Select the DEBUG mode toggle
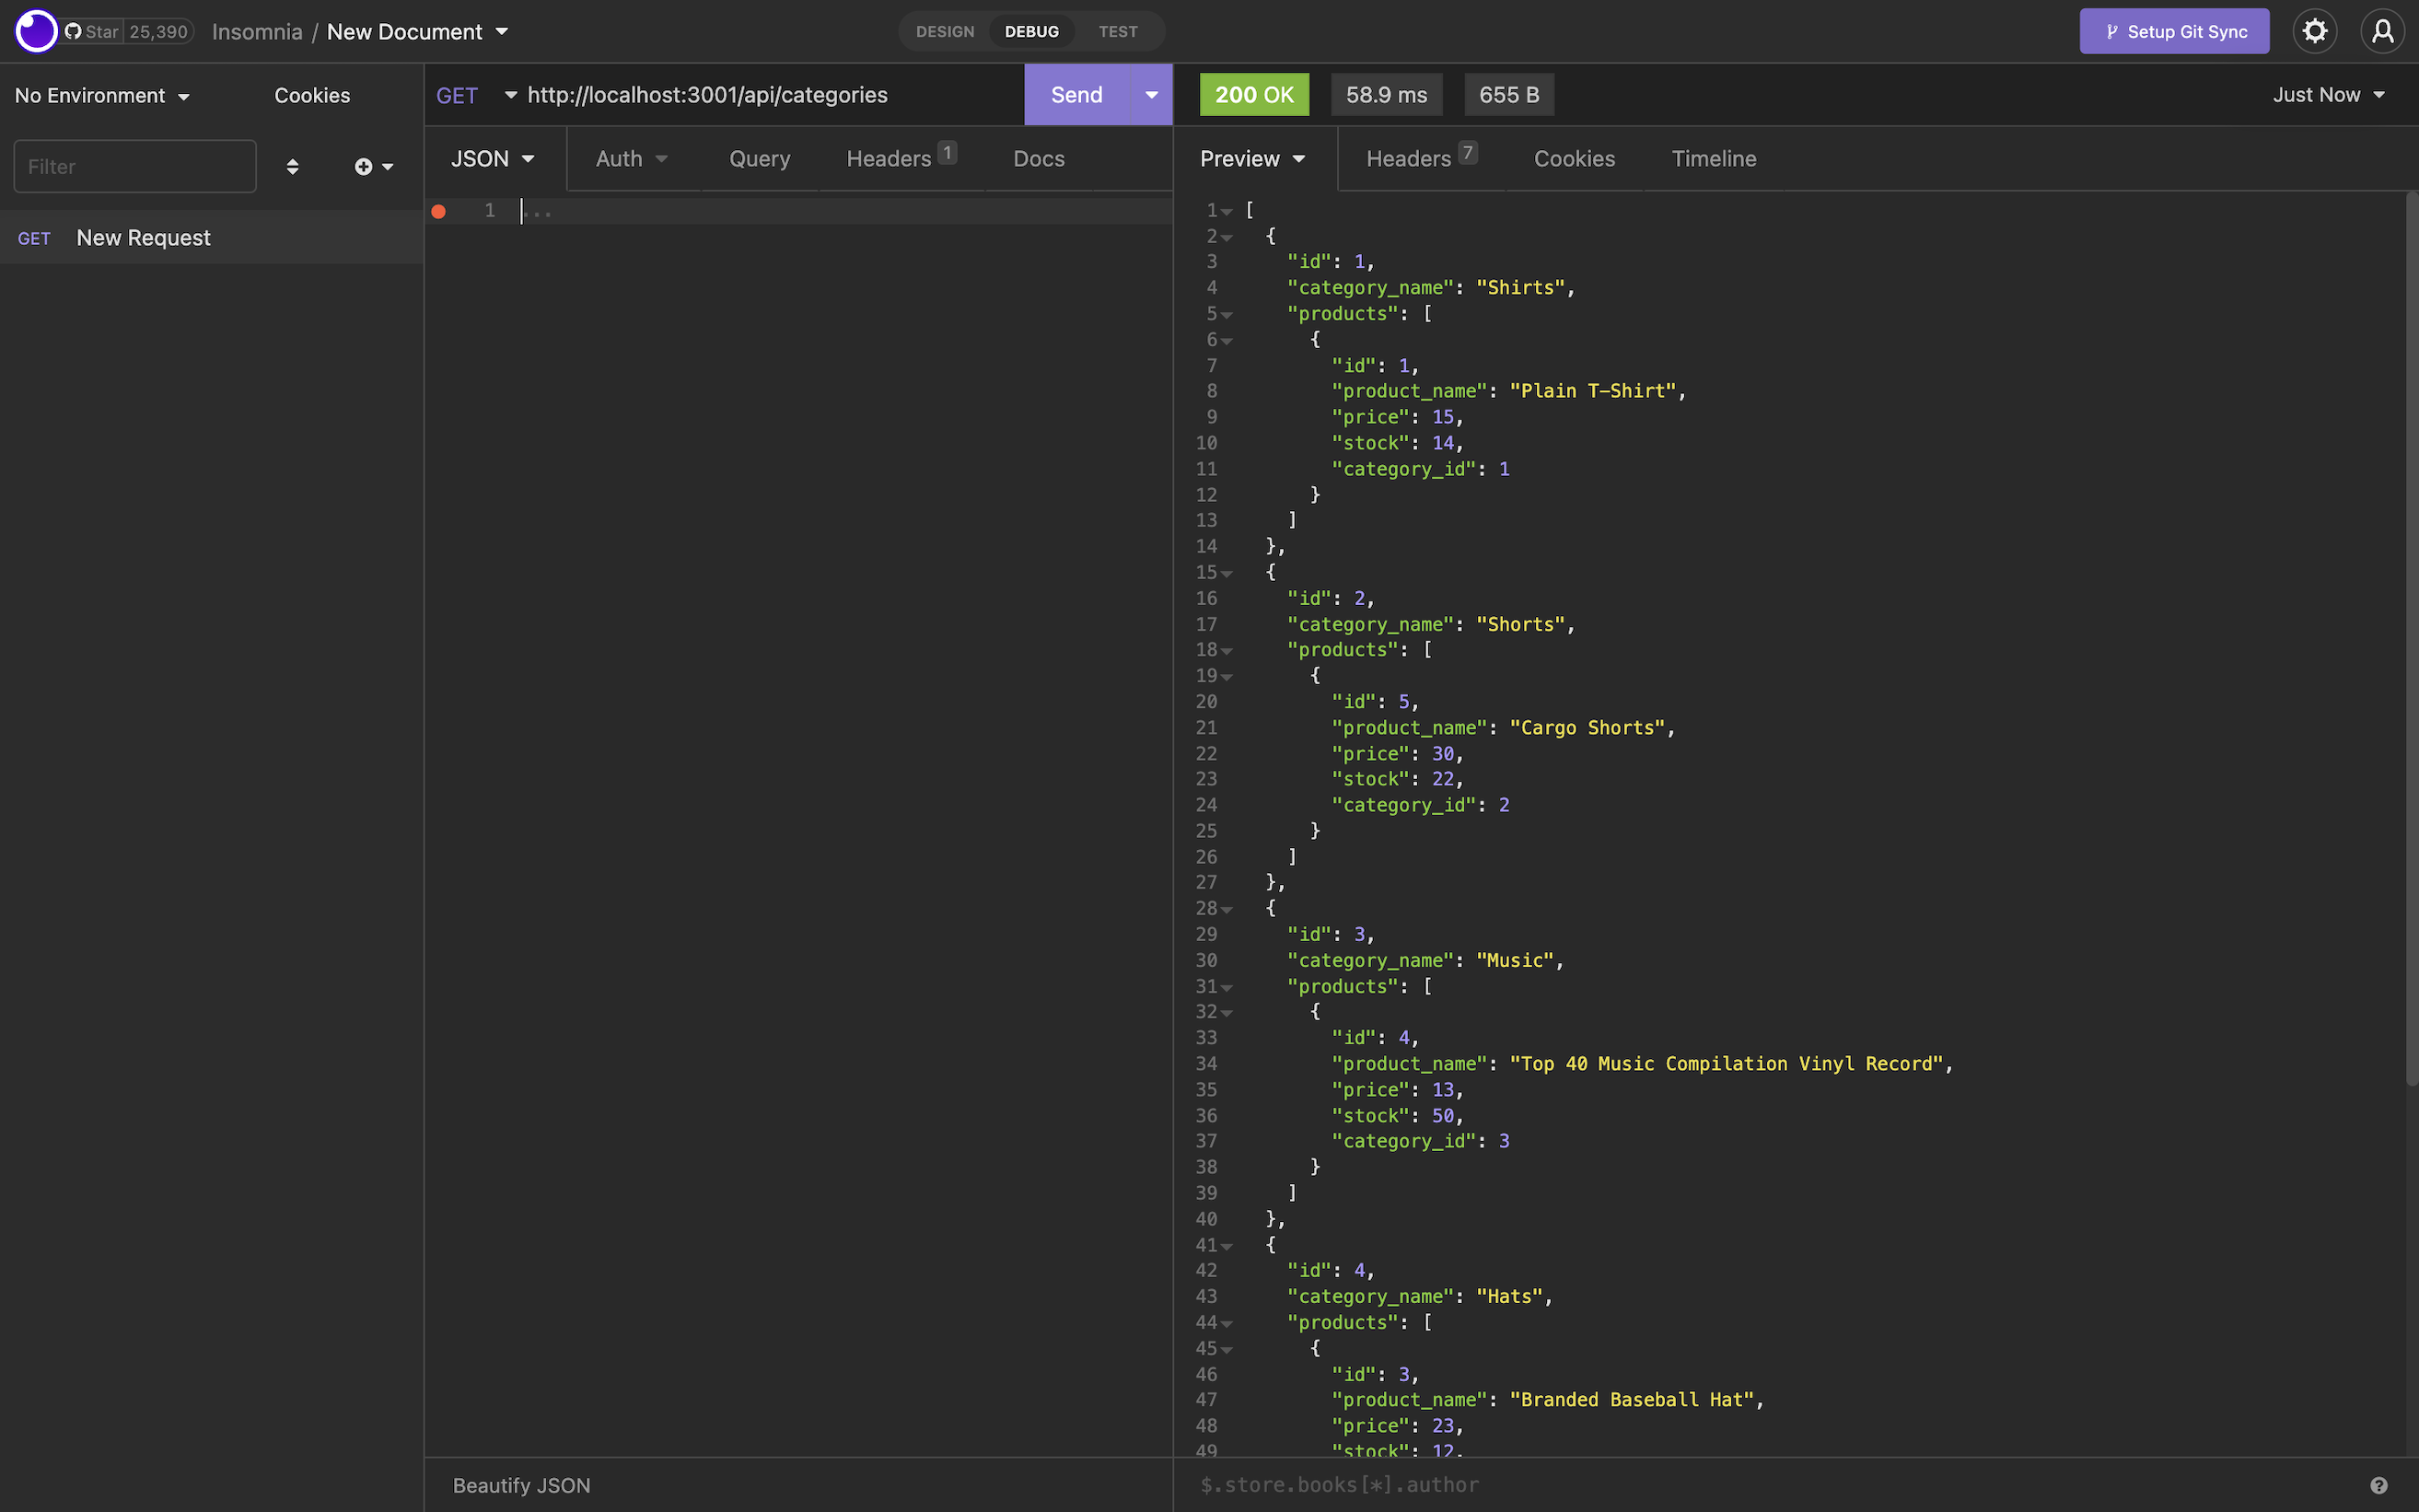Screen dimensions: 2419x1512 pyautogui.click(x=1031, y=32)
